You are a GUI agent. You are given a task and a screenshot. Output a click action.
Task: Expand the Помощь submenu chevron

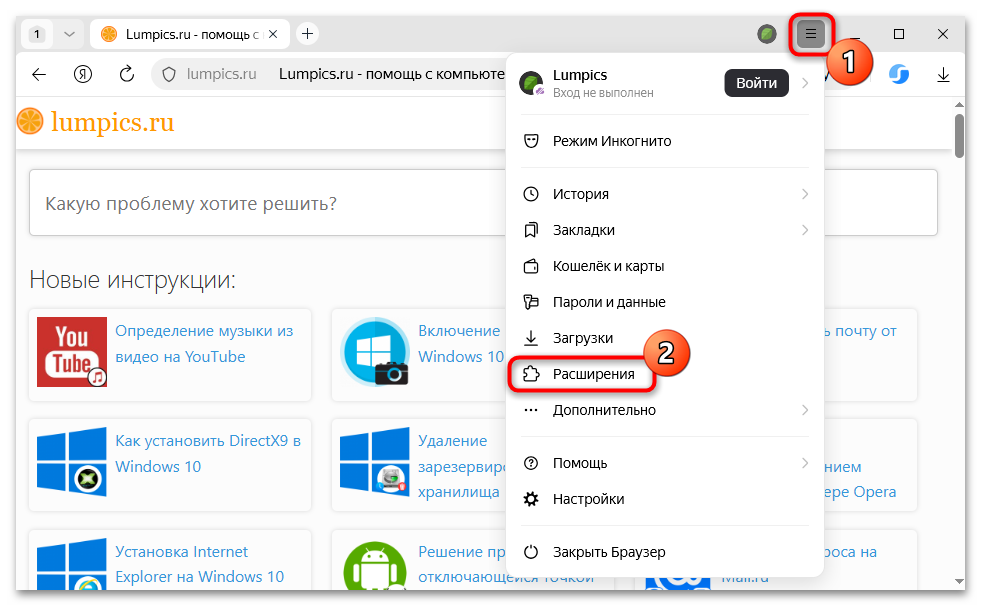point(805,463)
